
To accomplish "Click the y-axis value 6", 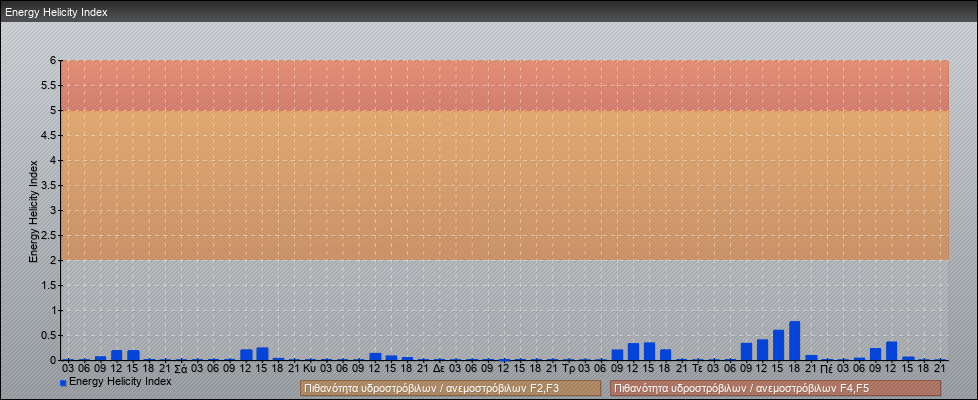I will tap(53, 61).
